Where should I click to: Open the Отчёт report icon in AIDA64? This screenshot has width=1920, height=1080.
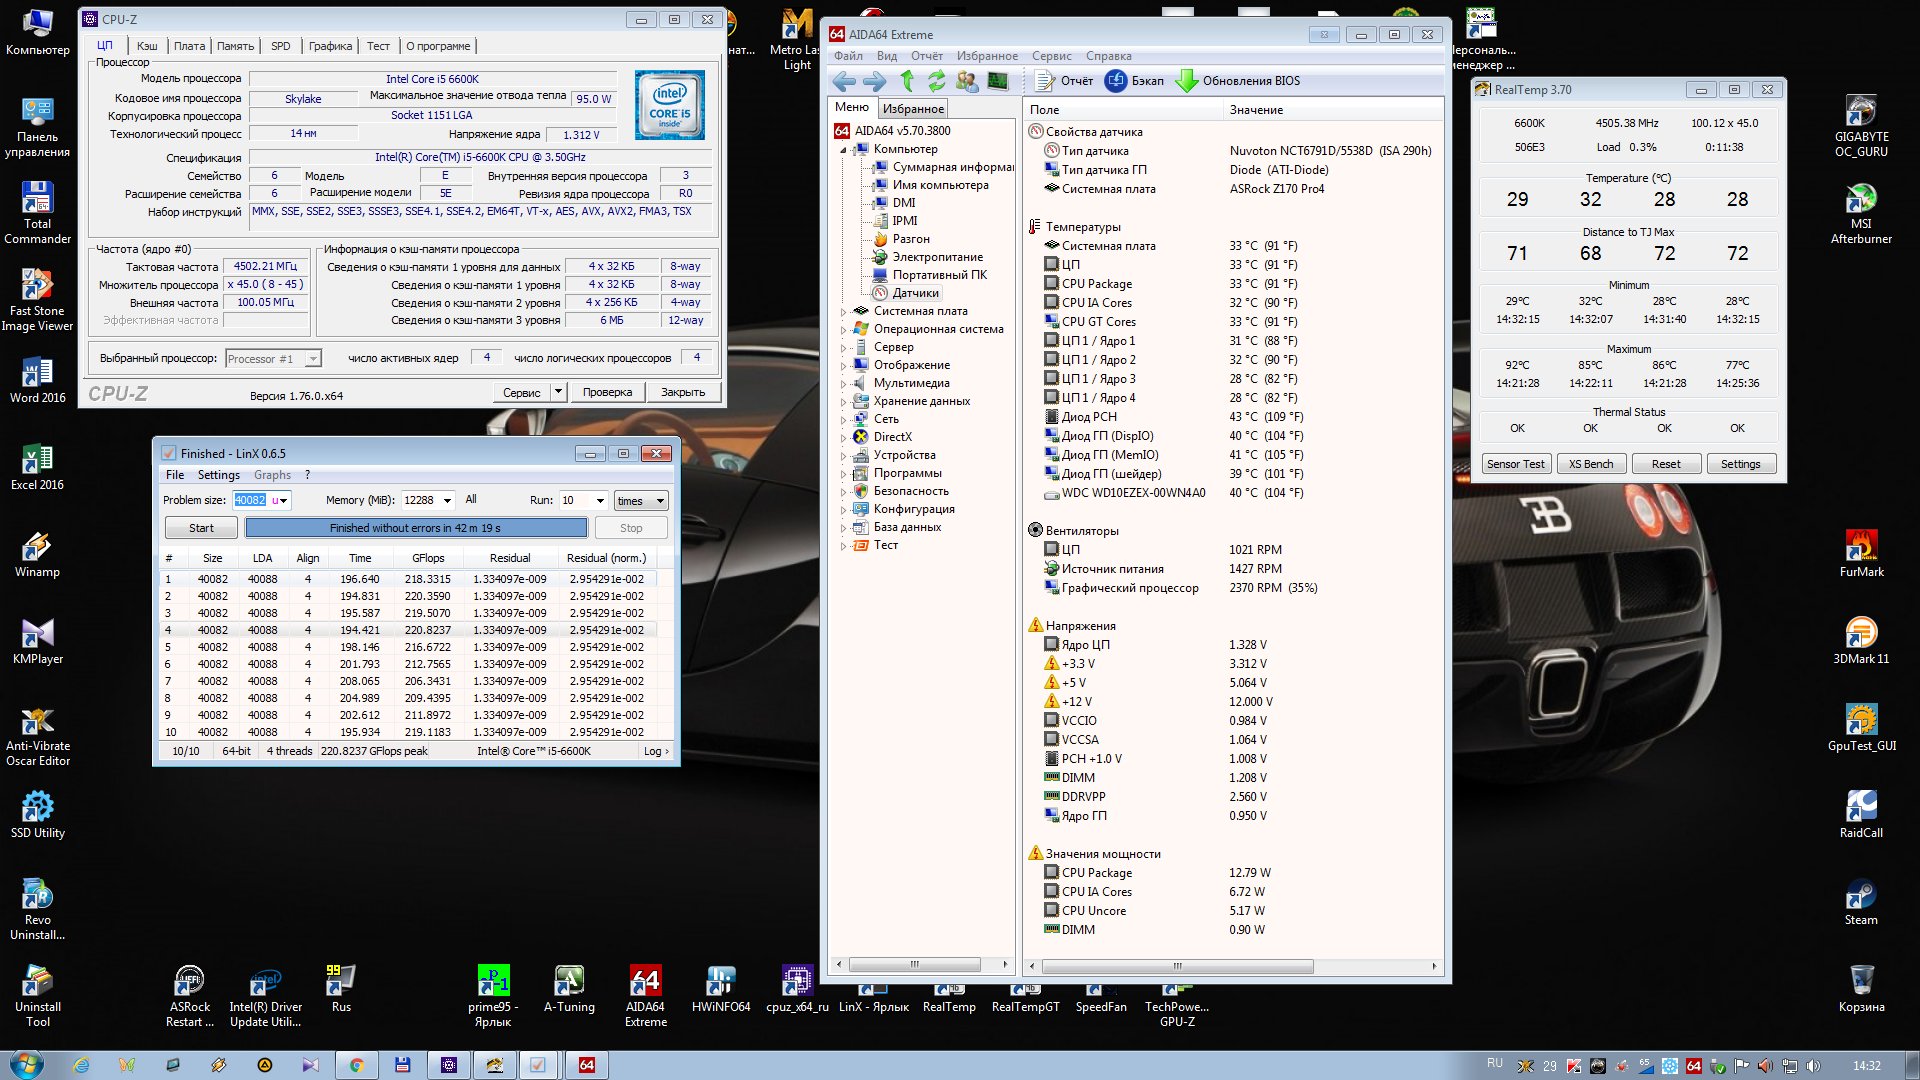[1045, 81]
